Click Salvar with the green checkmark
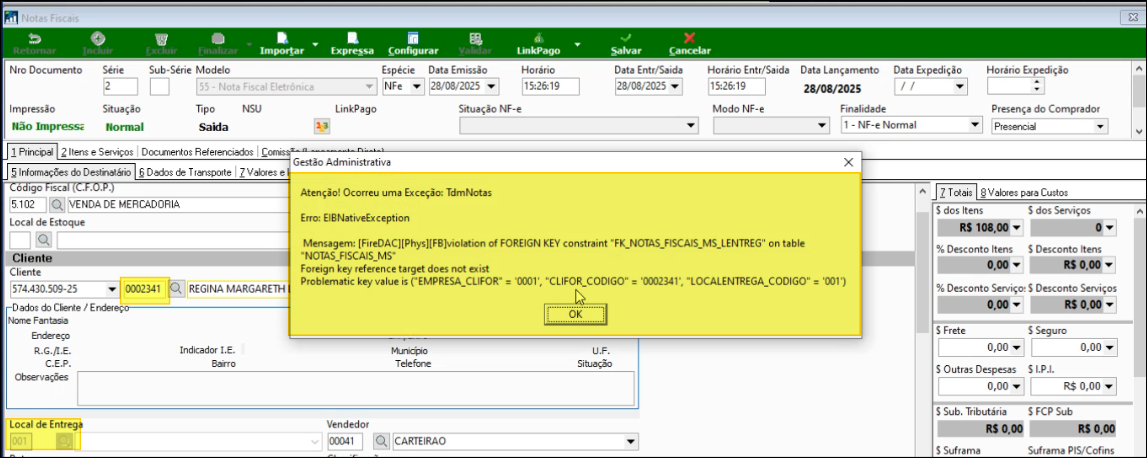The height and width of the screenshot is (458, 1147). pos(626,44)
